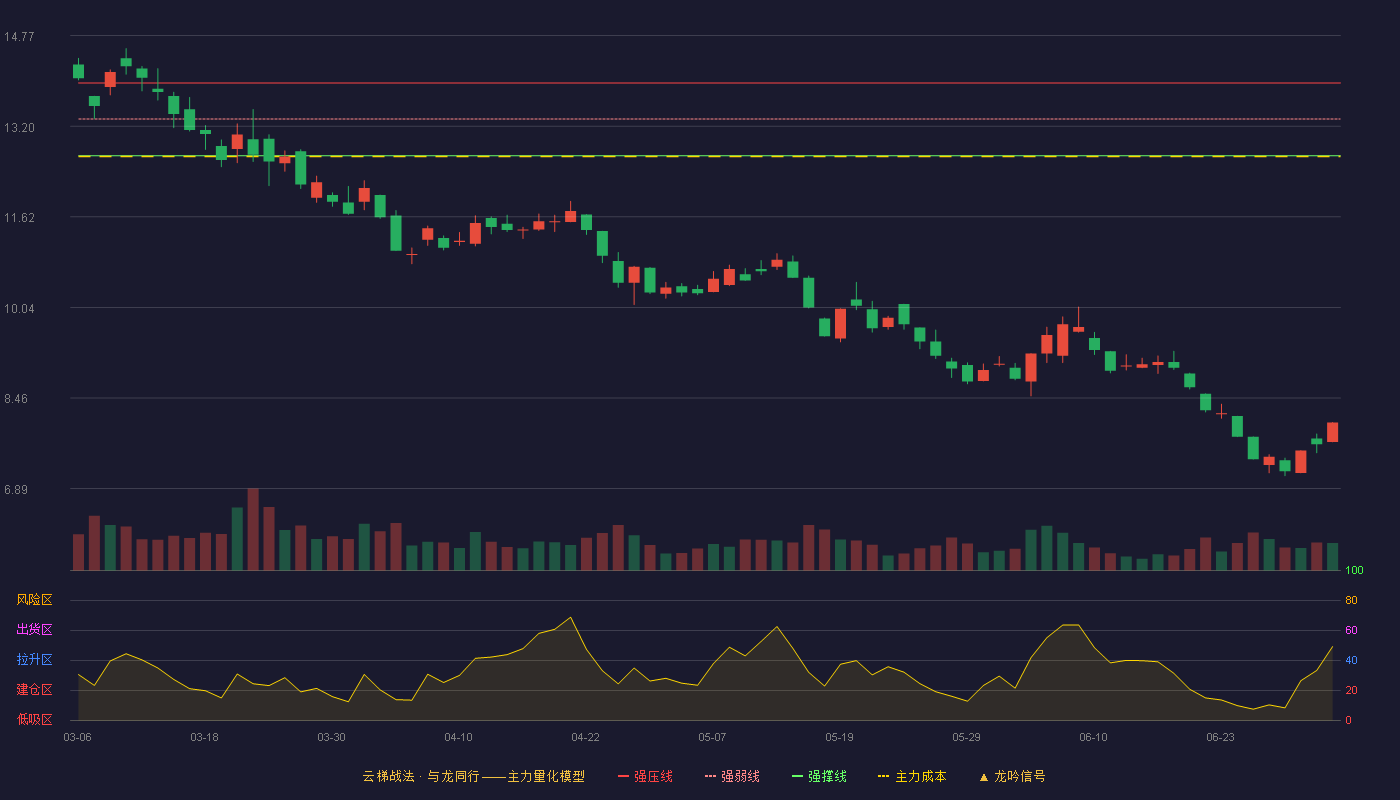Toggle the 强弱线 legend entry
This screenshot has height=800, width=1400.
tap(732, 776)
